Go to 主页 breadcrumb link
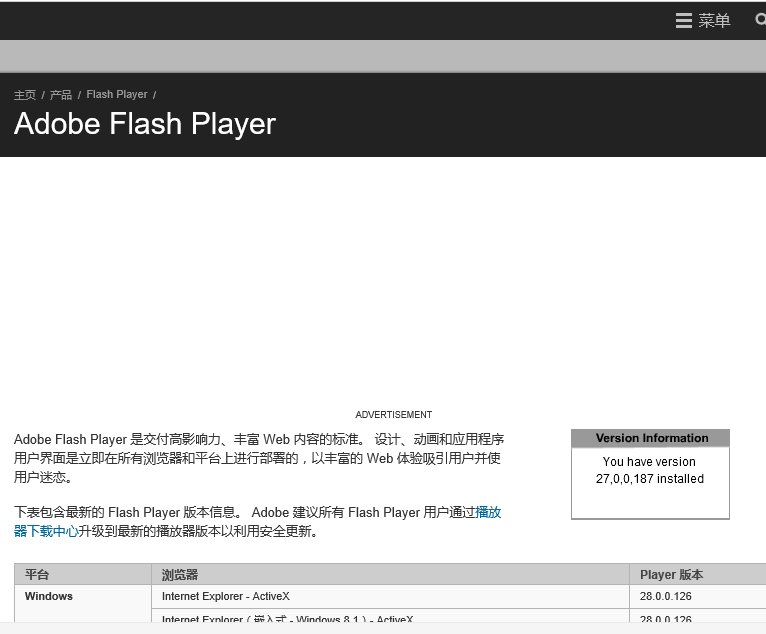The height and width of the screenshot is (634, 766). tap(25, 95)
